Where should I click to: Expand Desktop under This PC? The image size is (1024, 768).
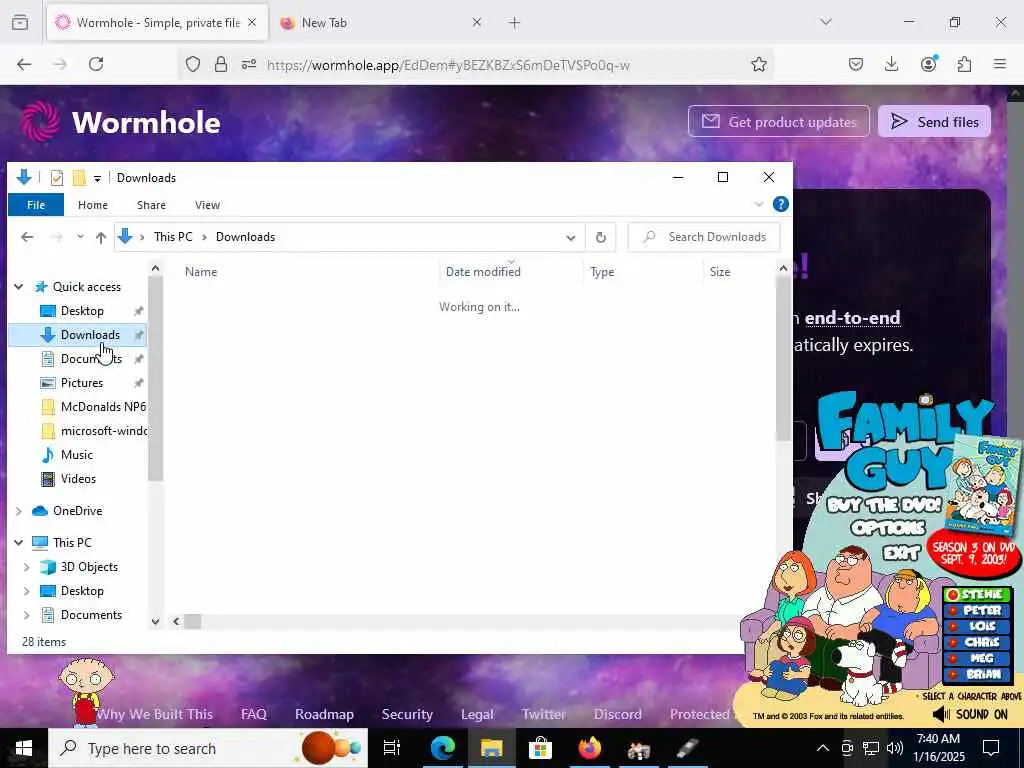tap(27, 591)
